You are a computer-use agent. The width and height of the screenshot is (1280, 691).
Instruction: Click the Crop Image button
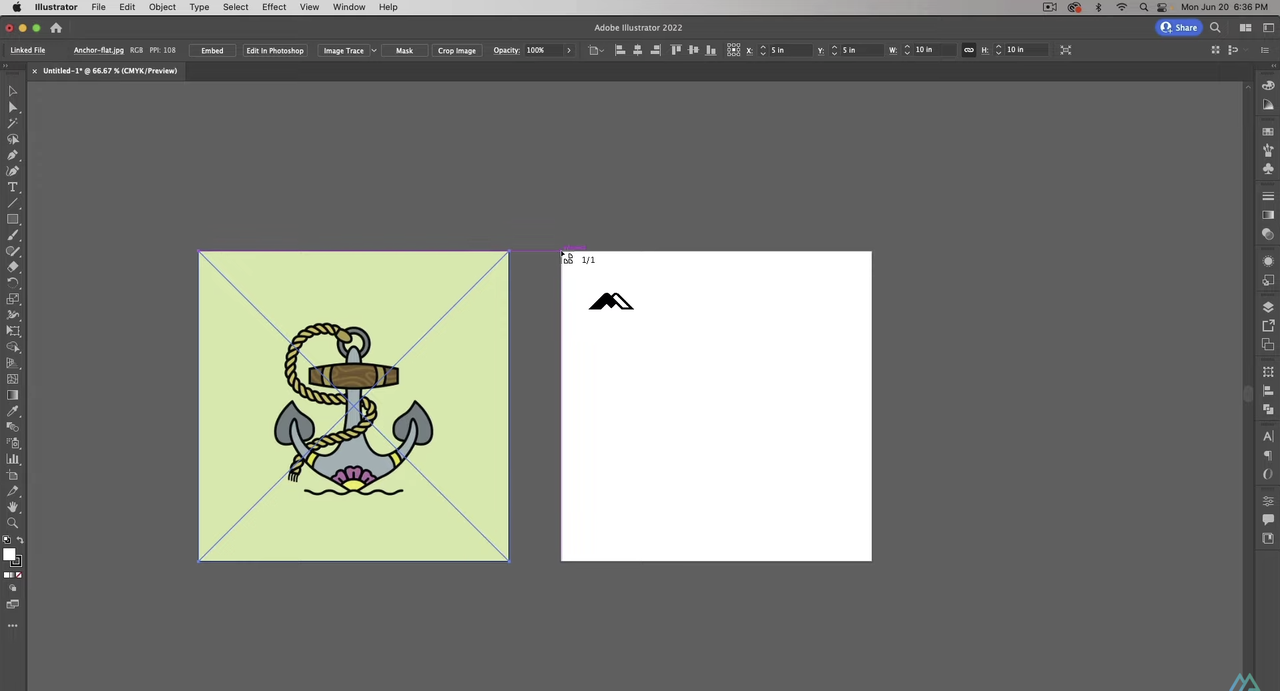pos(456,50)
